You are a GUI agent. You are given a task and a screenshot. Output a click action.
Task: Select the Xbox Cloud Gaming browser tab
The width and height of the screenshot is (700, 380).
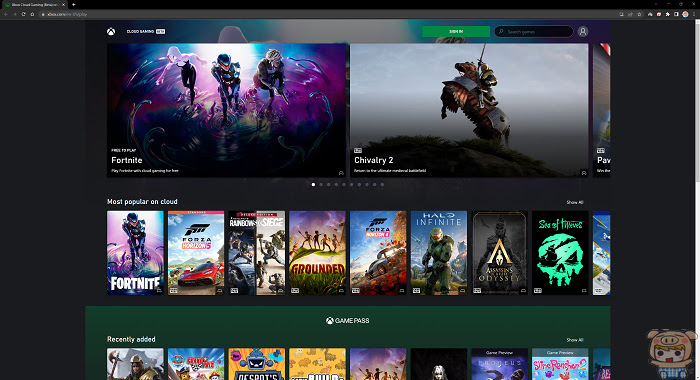(34, 4)
